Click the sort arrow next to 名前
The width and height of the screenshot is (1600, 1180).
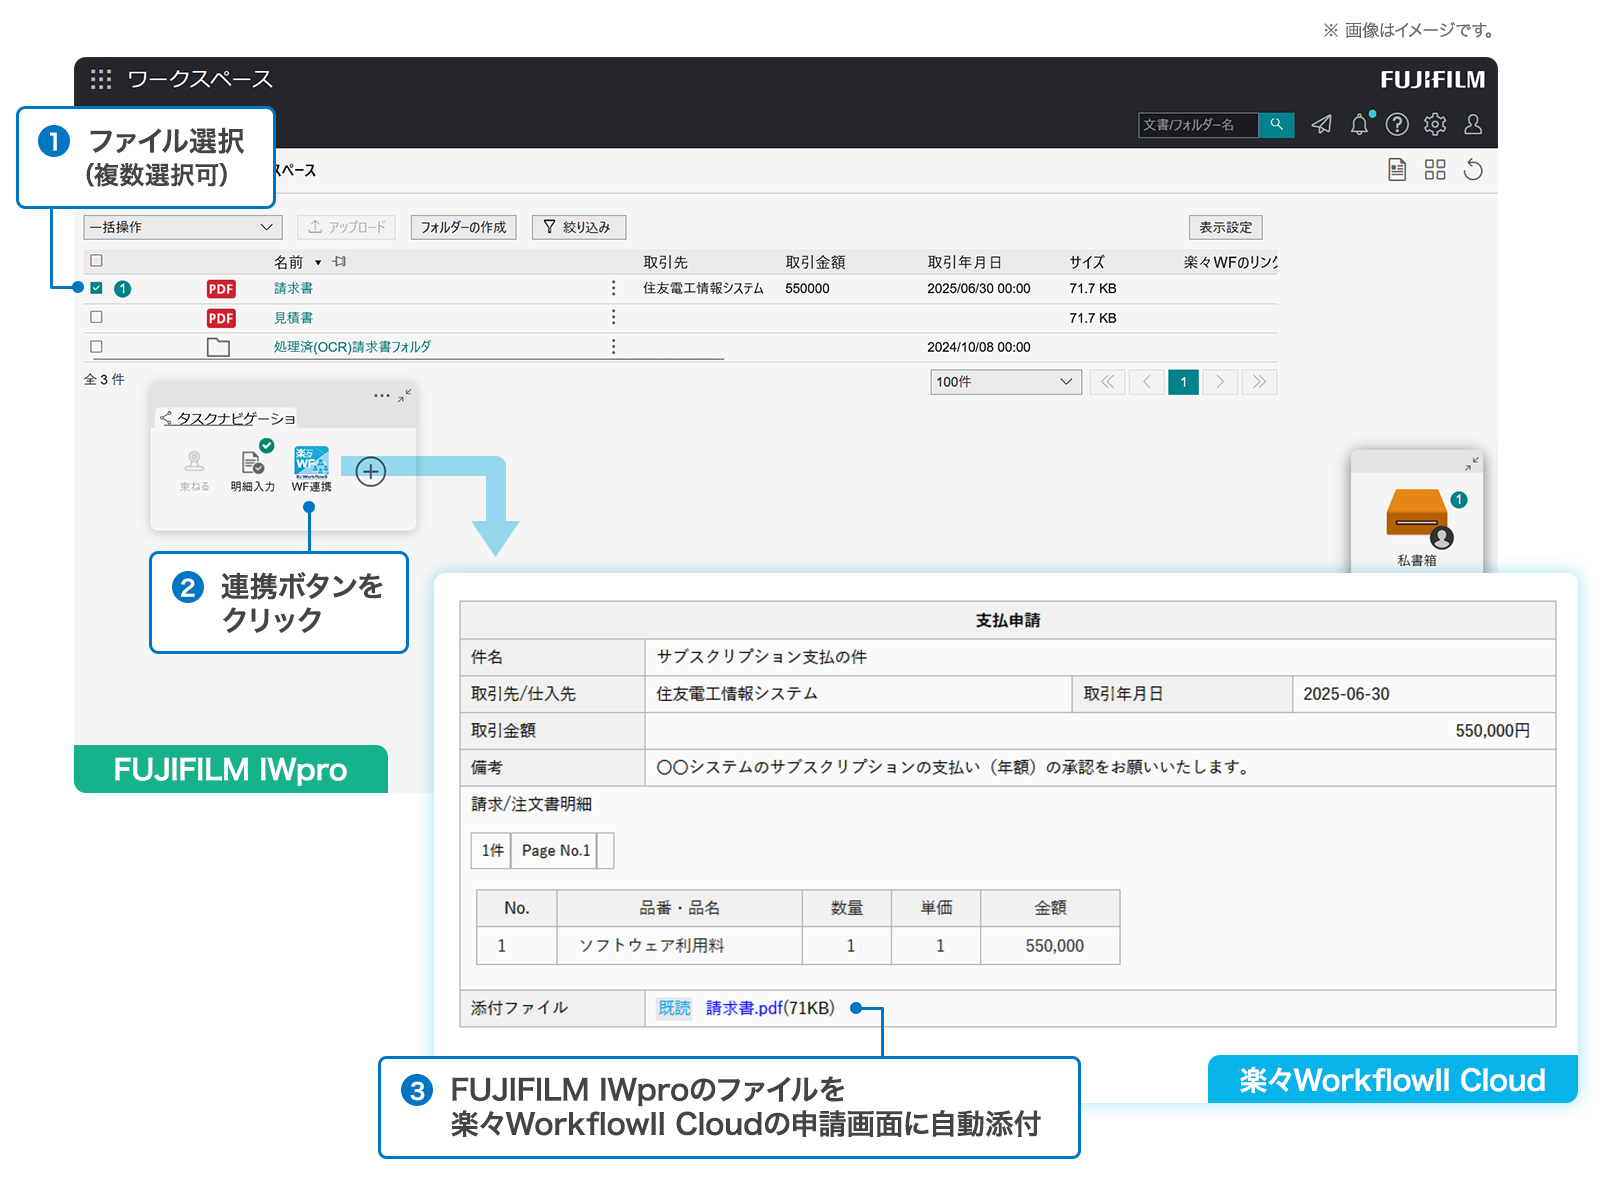[318, 262]
